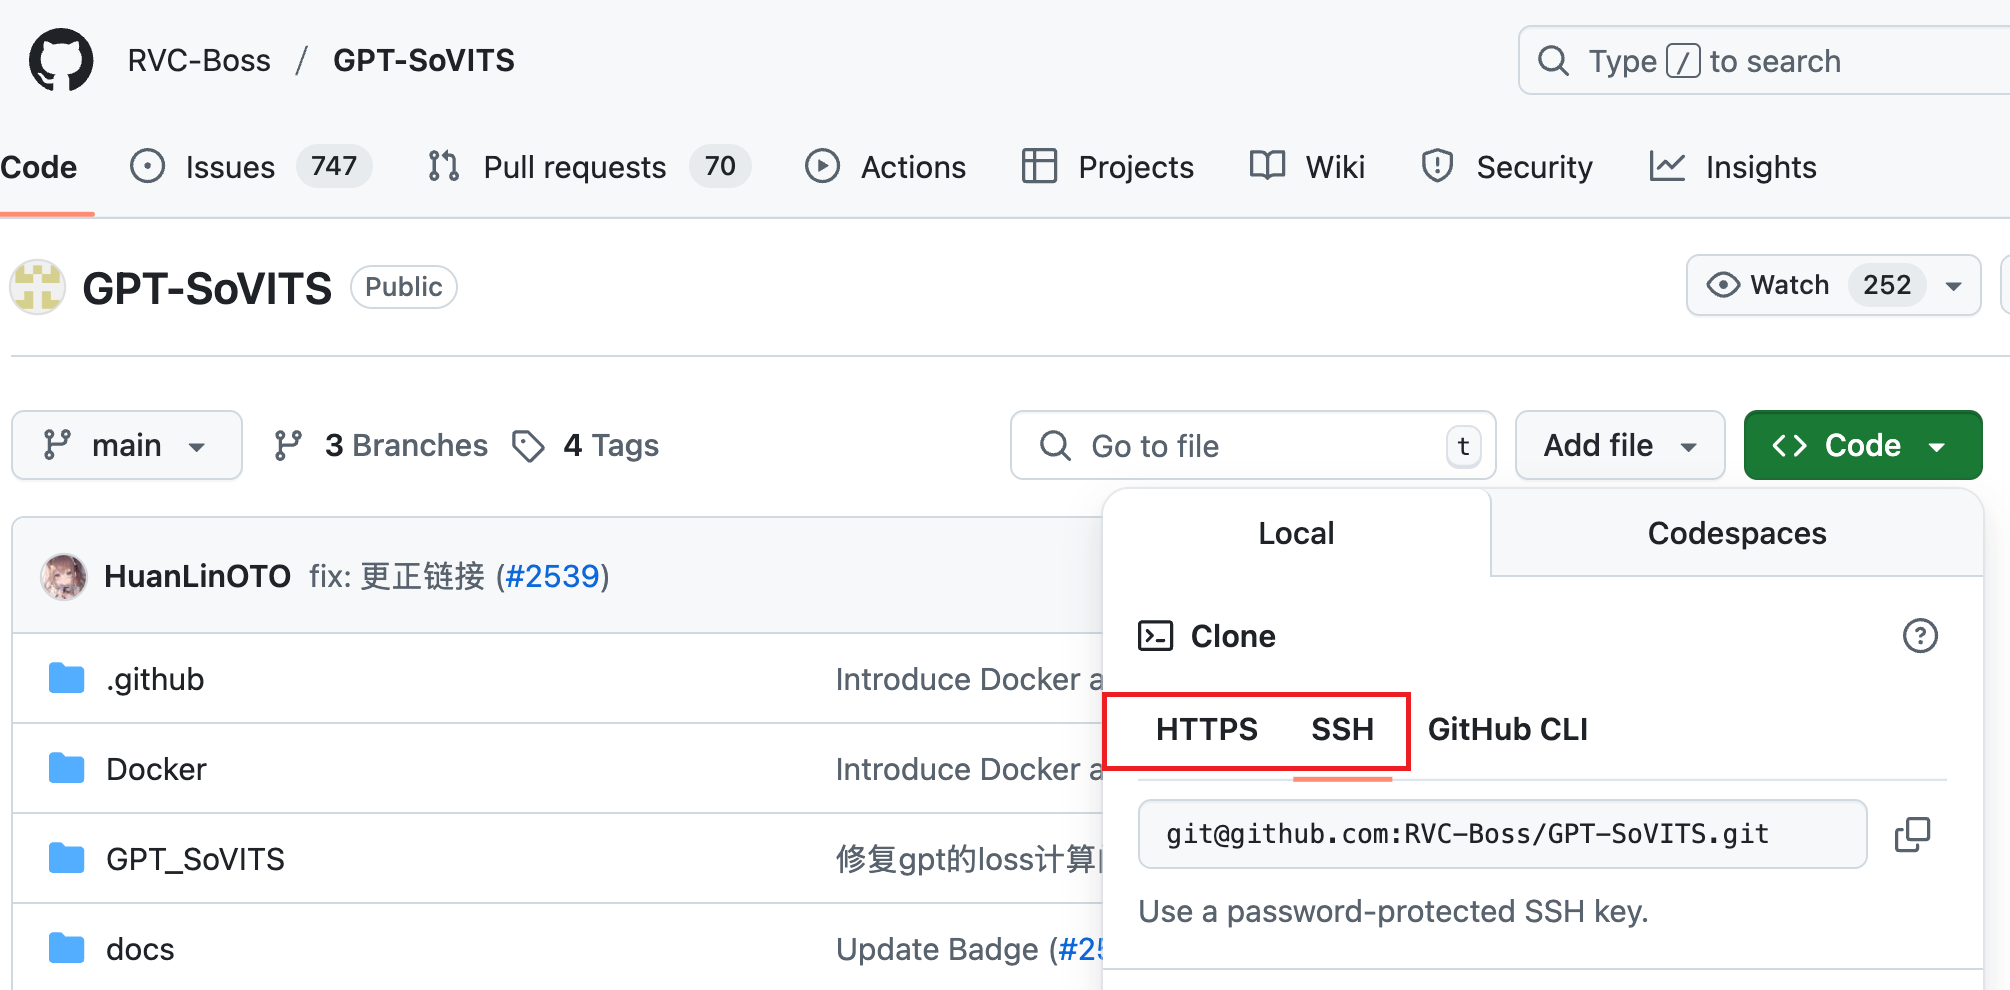
Task: Select the SSH clone option
Action: (1342, 729)
